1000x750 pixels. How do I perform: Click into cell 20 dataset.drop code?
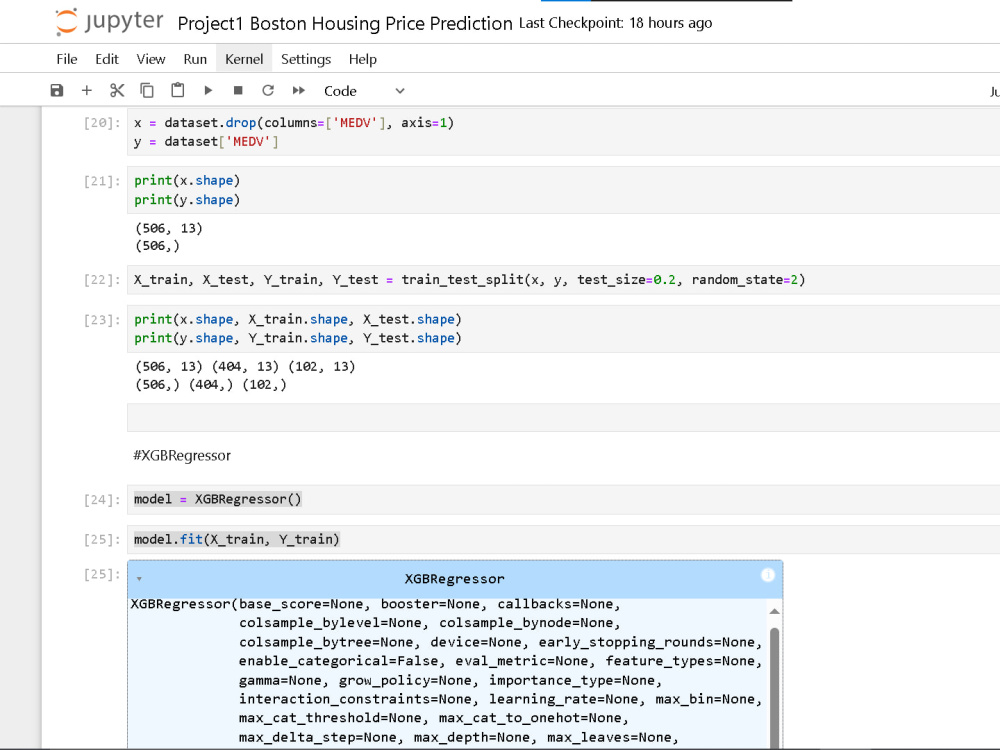pos(563,132)
